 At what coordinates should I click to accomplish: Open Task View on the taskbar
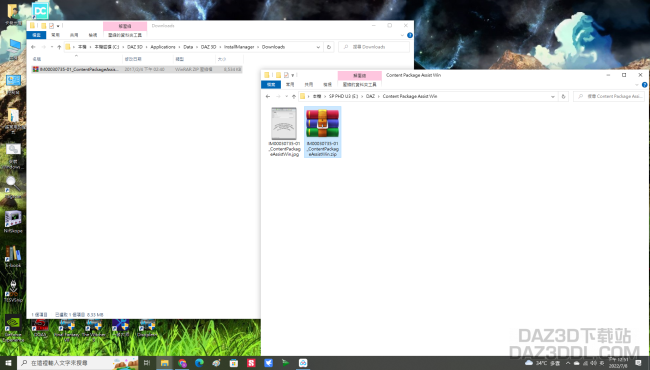pos(147,363)
